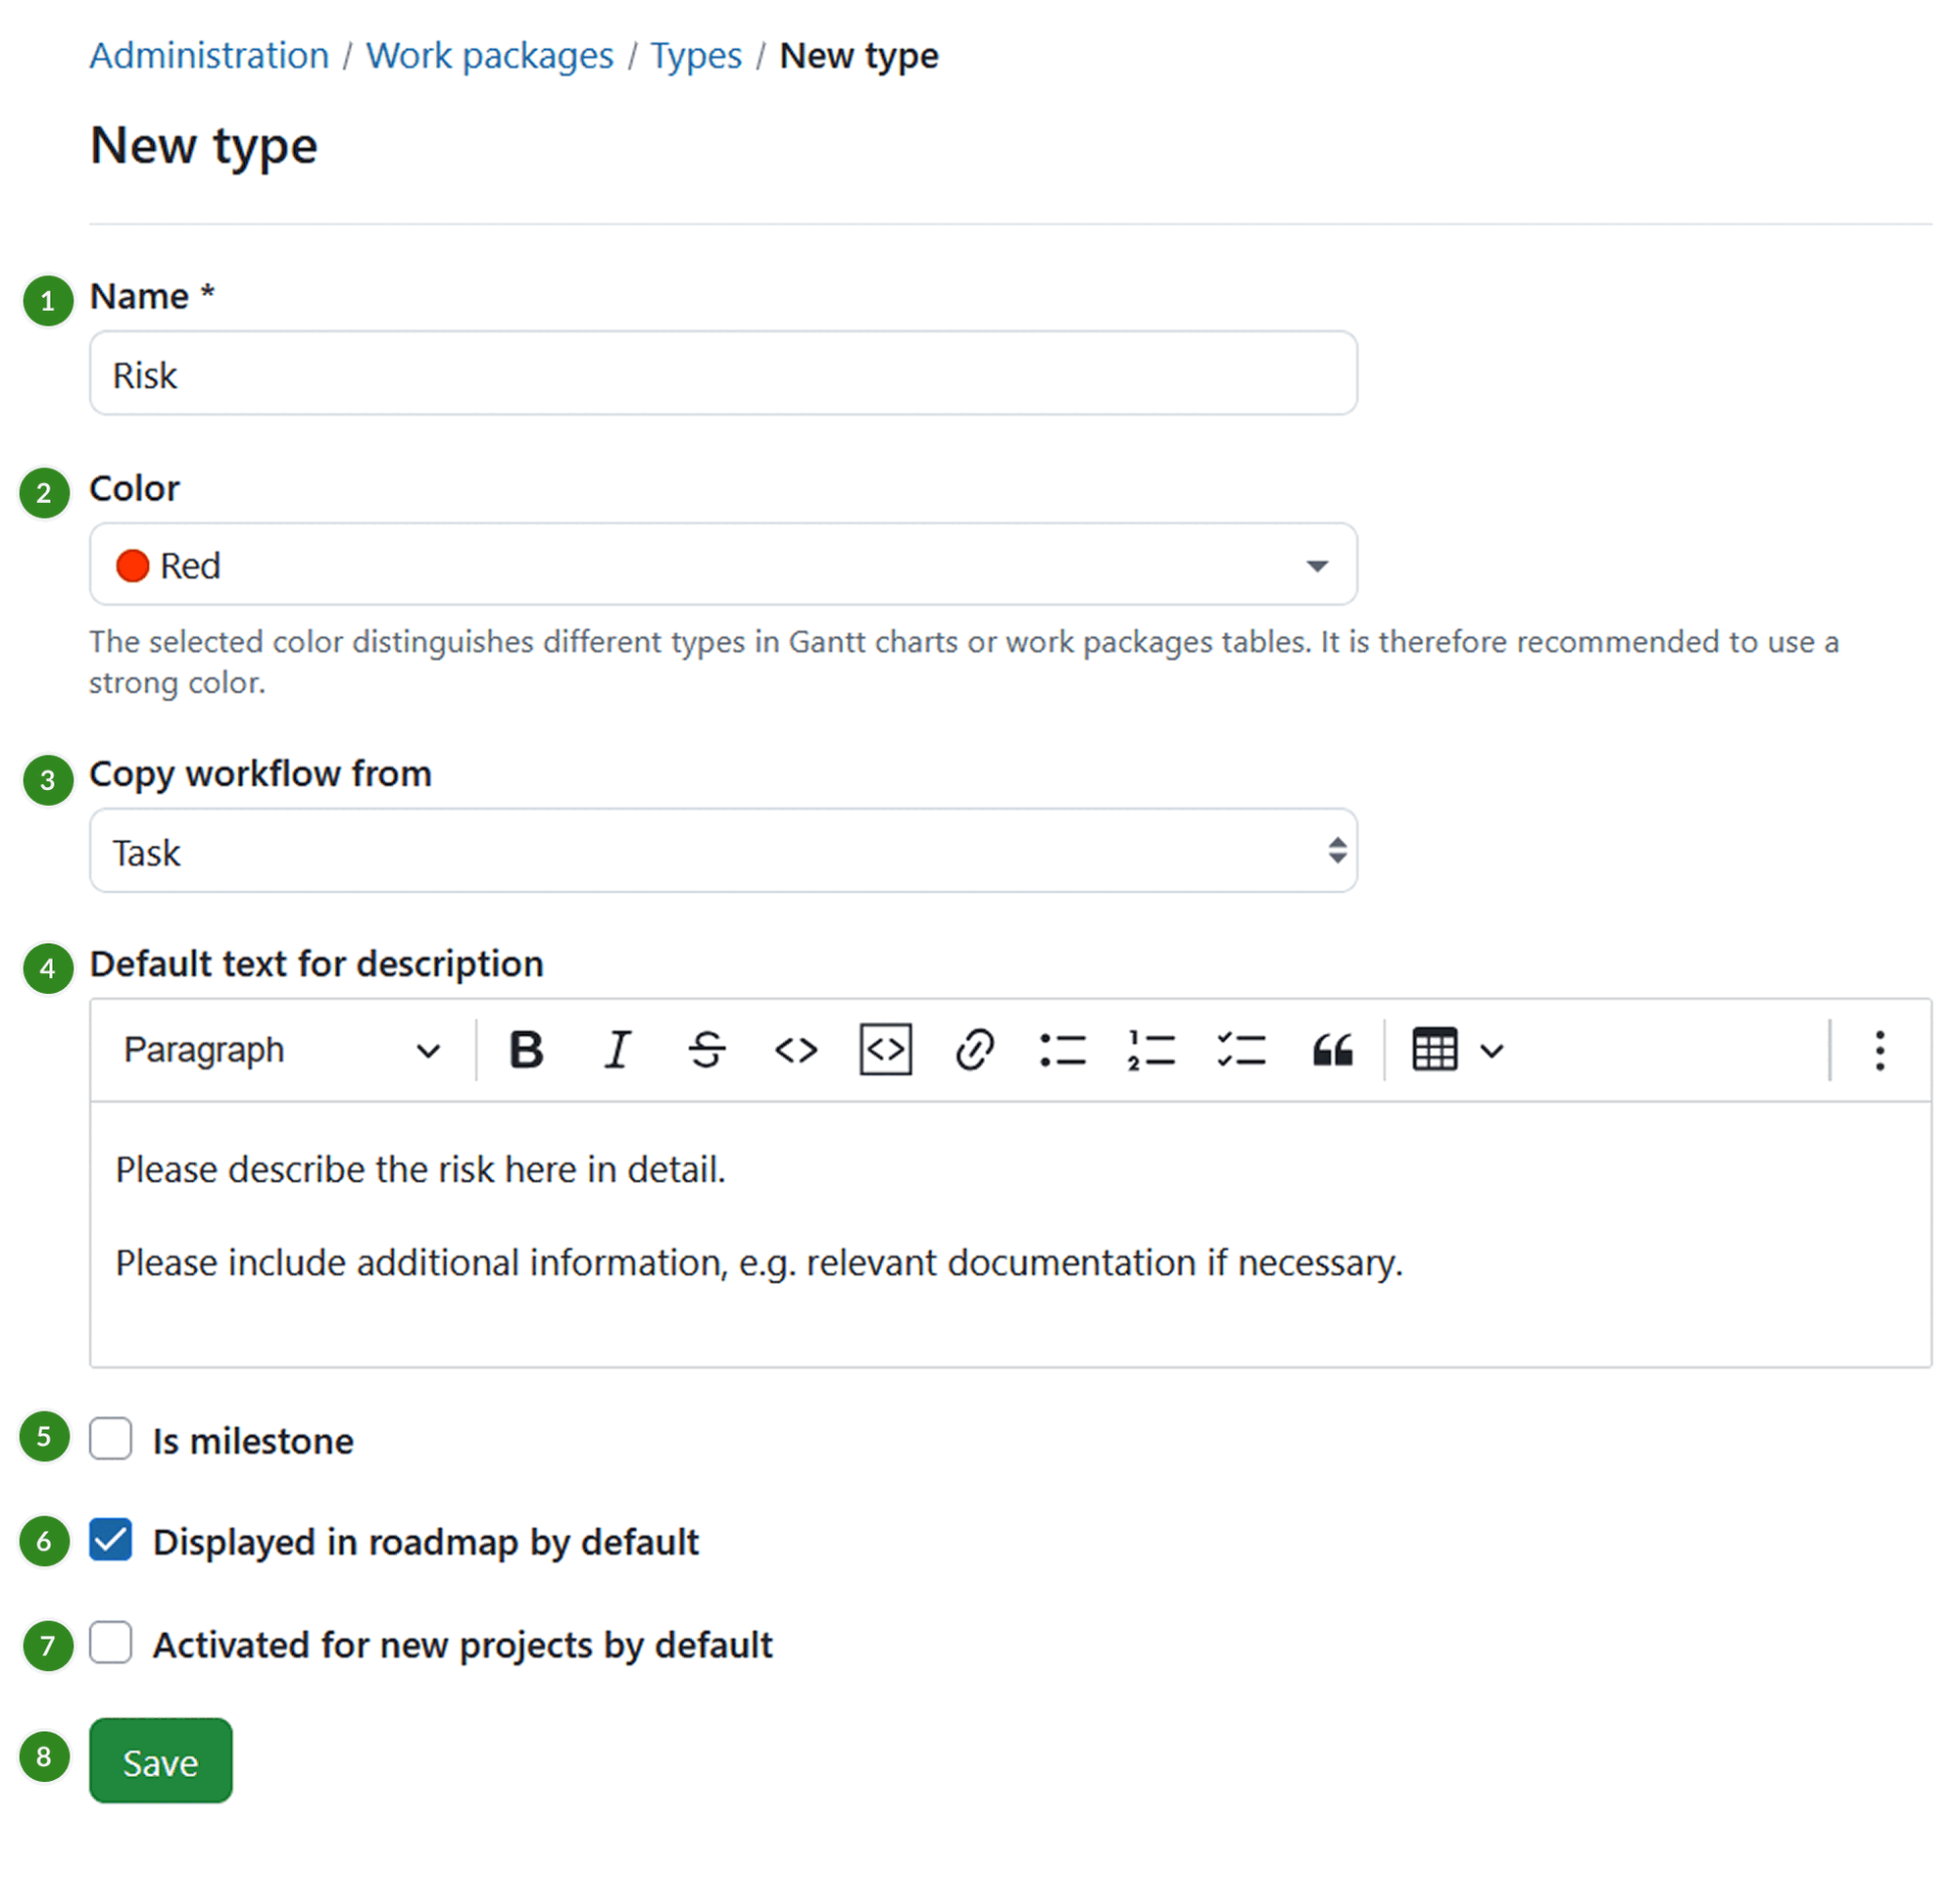This screenshot has height=1877, width=1960.
Task: Open the Types breadcrumb page
Action: coord(695,55)
